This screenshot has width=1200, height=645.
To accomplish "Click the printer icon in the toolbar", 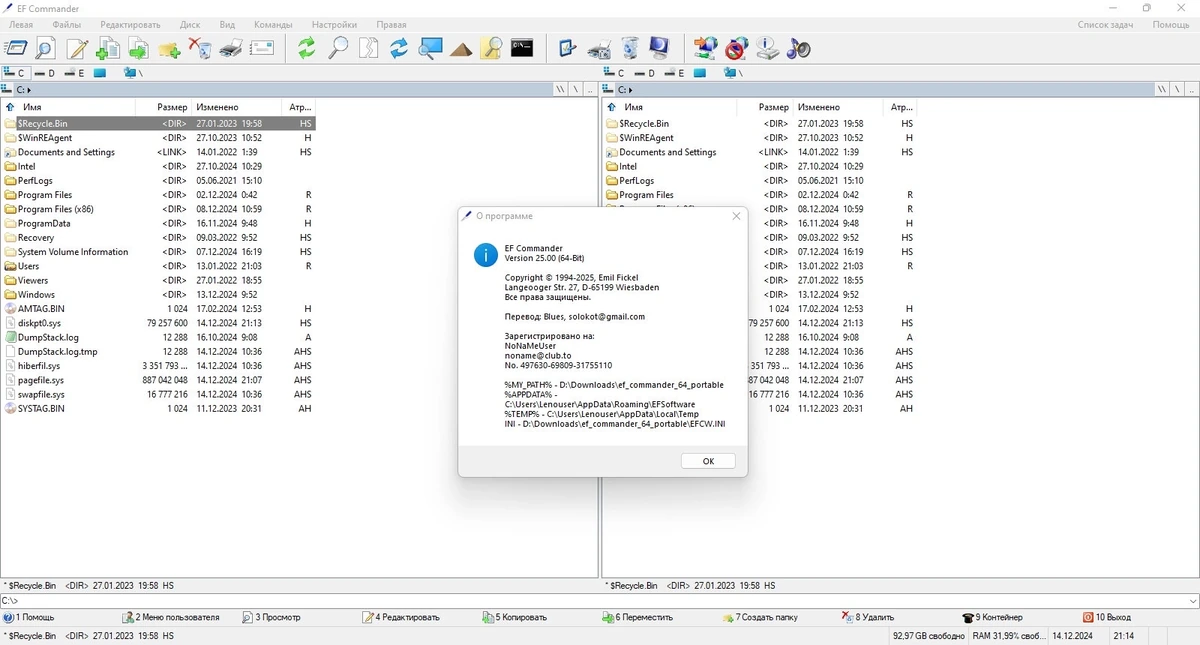I will (231, 48).
